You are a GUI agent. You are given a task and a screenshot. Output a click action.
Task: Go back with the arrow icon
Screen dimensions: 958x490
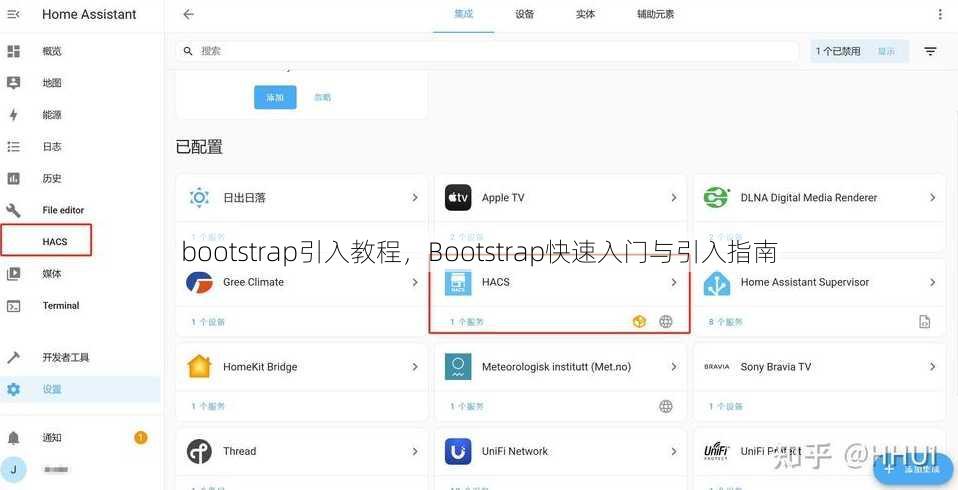[x=188, y=14]
